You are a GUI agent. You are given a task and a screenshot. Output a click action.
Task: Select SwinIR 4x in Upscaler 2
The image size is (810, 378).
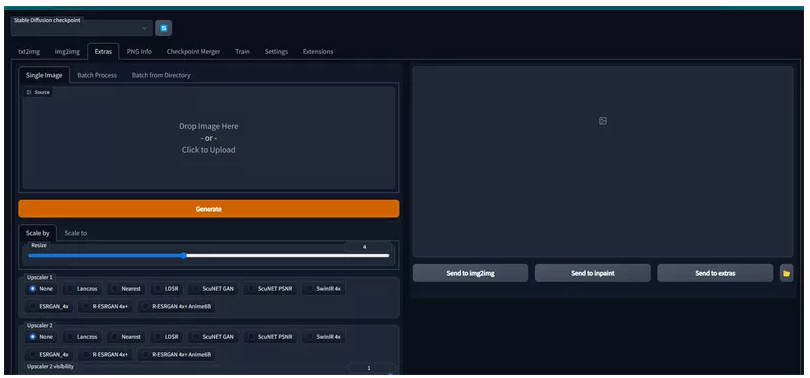(324, 337)
